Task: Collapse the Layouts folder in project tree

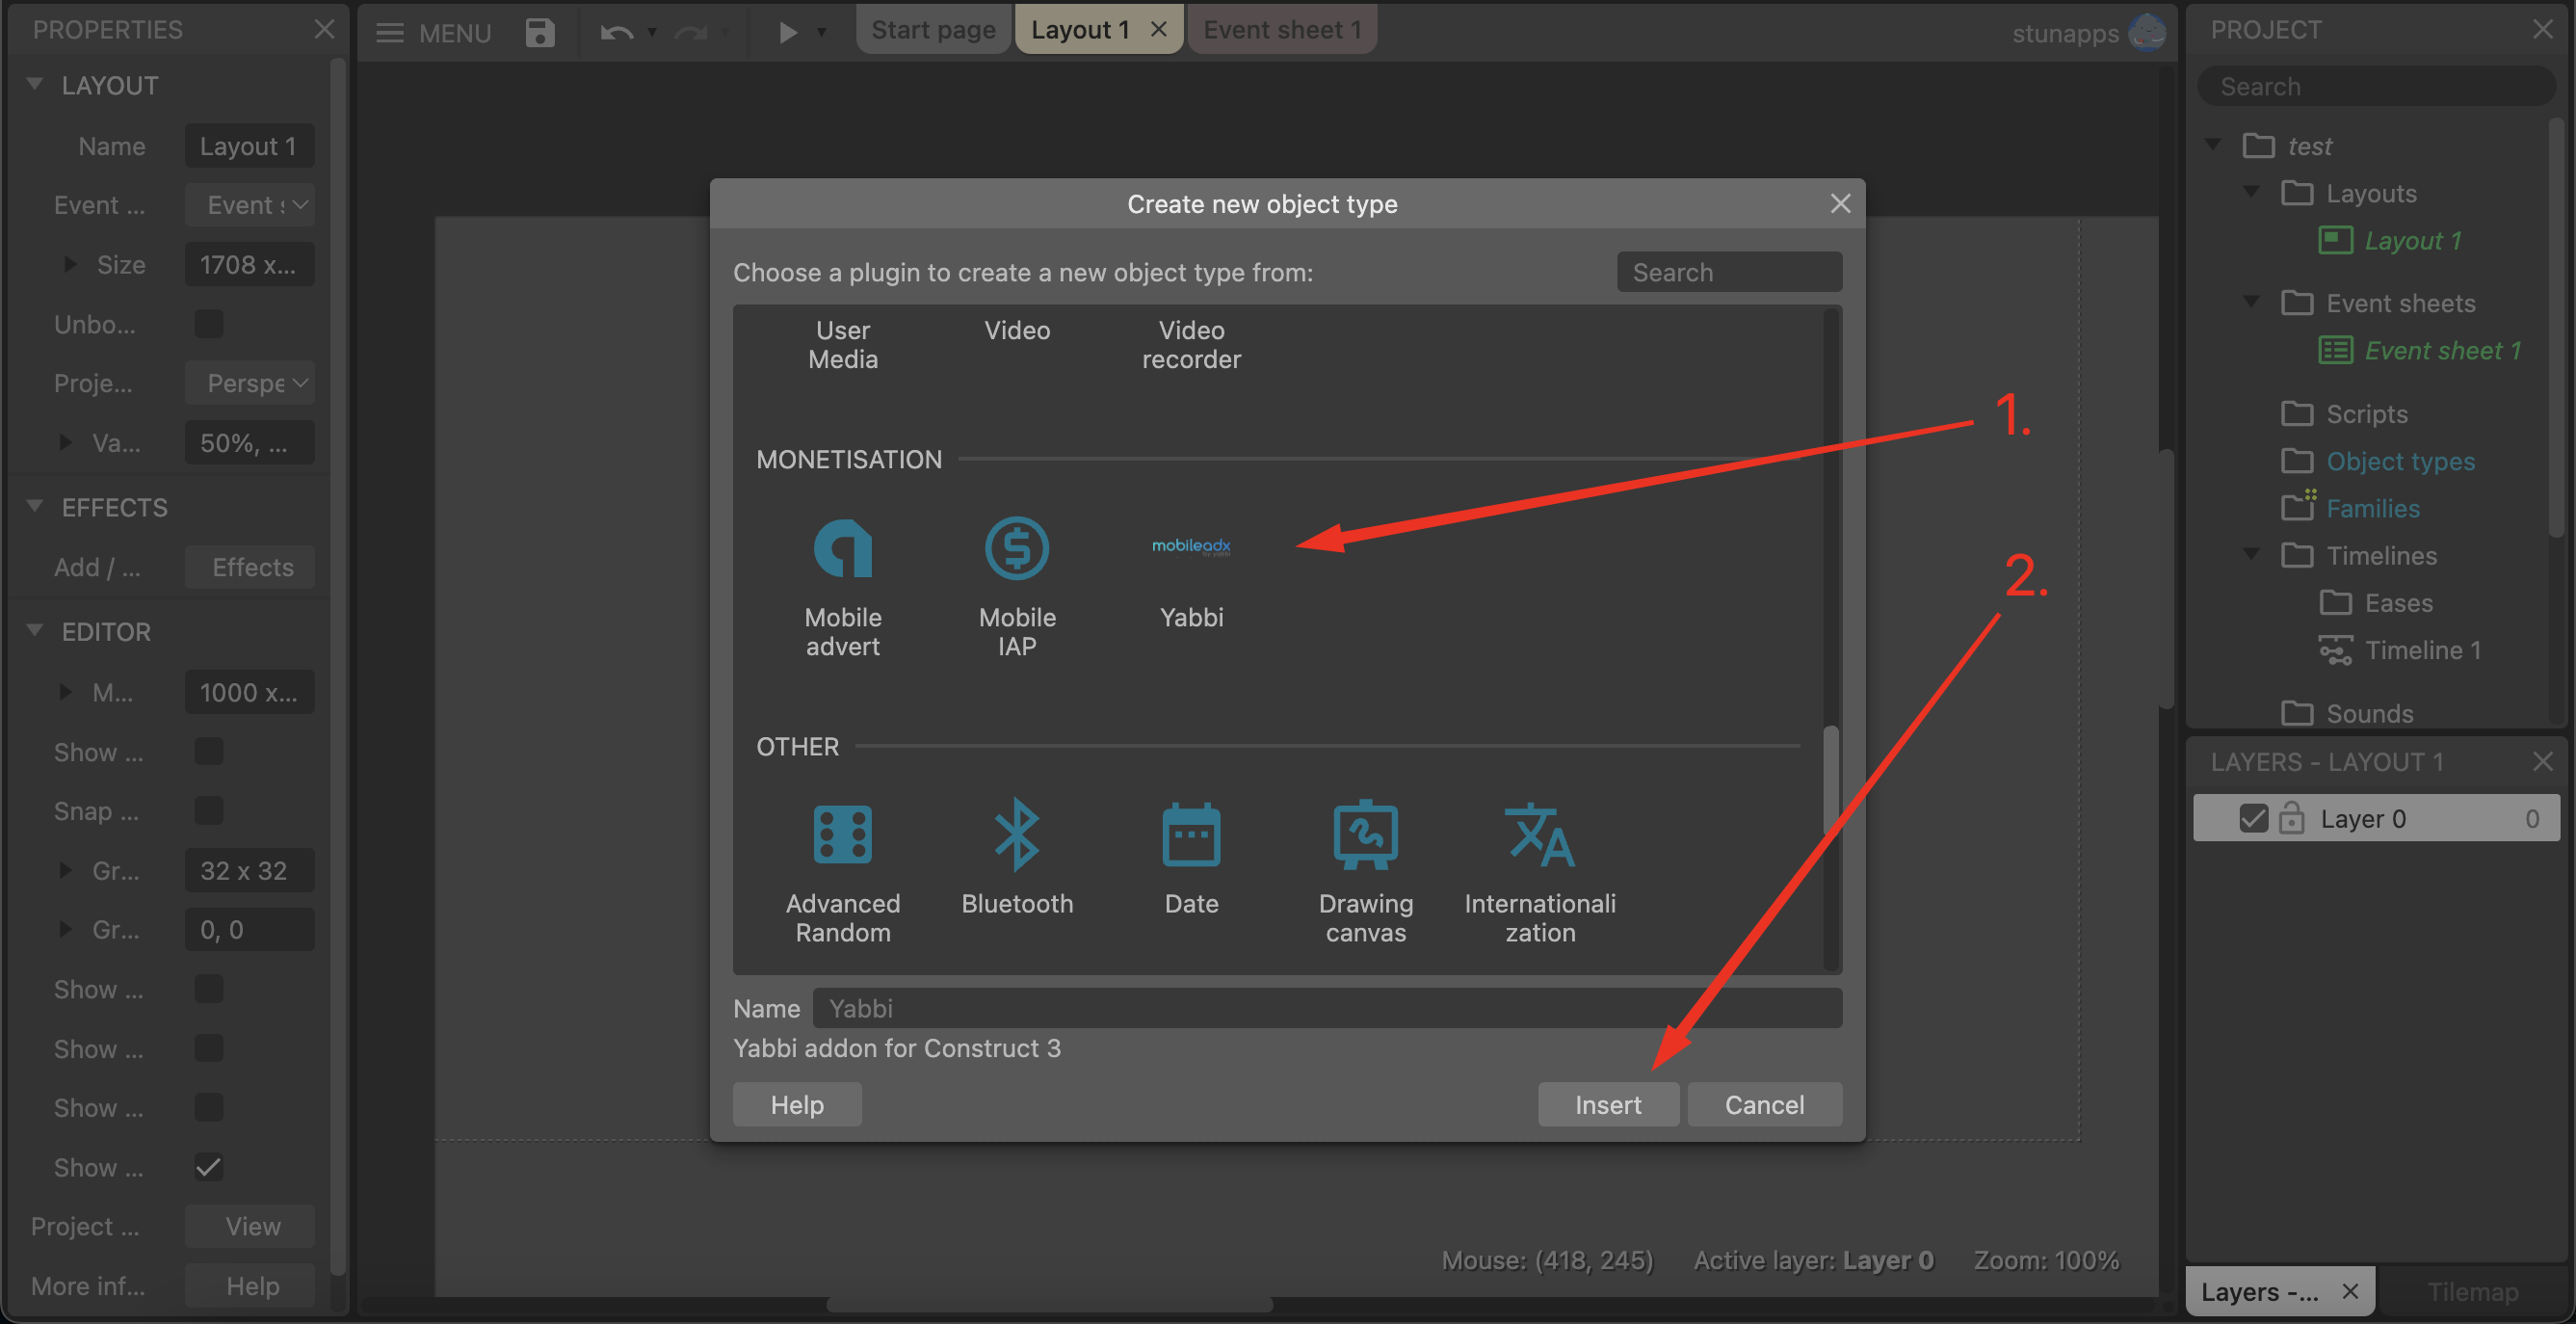Action: tap(2251, 192)
